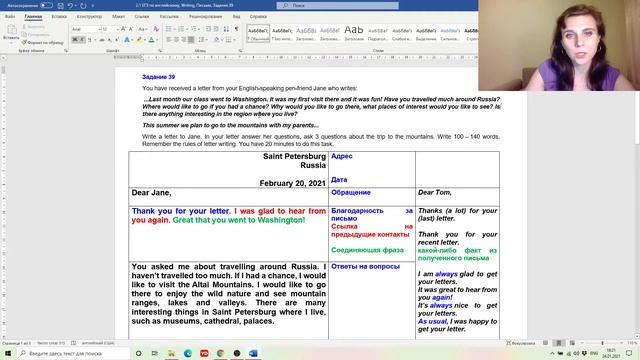Toggle italic formatting
Viewport: 640px width, 360px height.
82,40
